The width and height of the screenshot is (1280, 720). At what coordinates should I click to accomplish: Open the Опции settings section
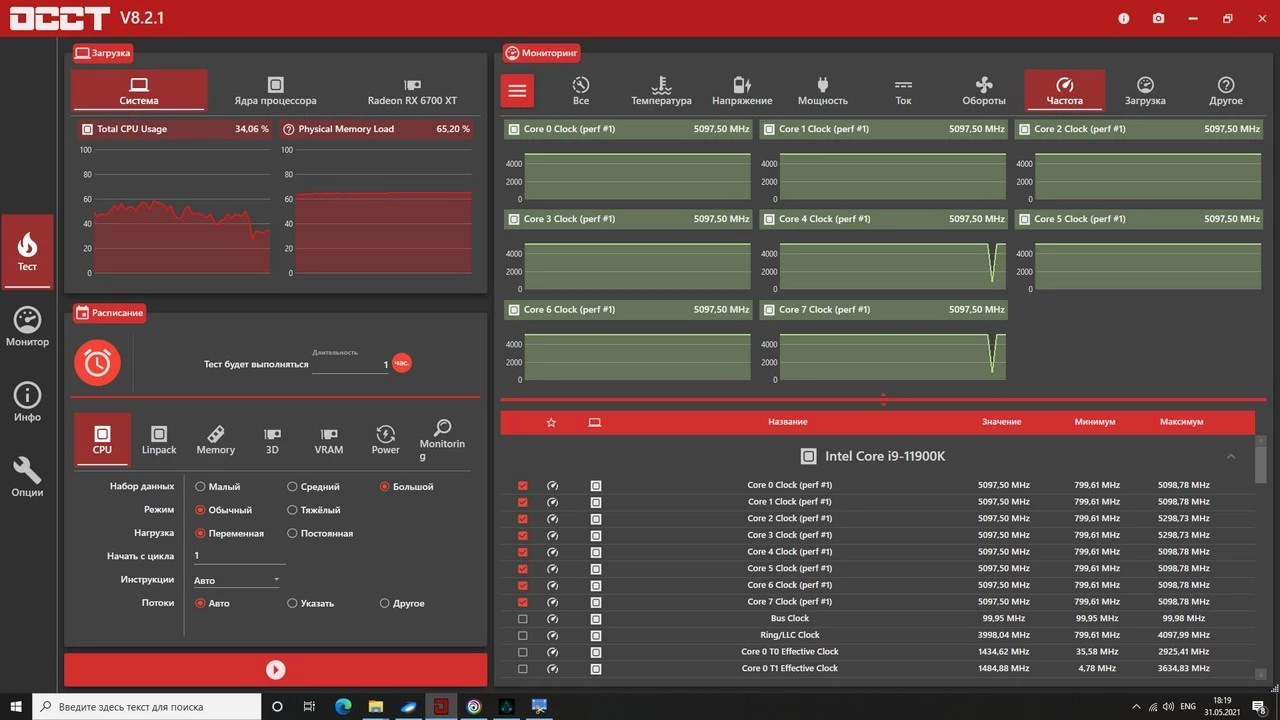coord(27,477)
